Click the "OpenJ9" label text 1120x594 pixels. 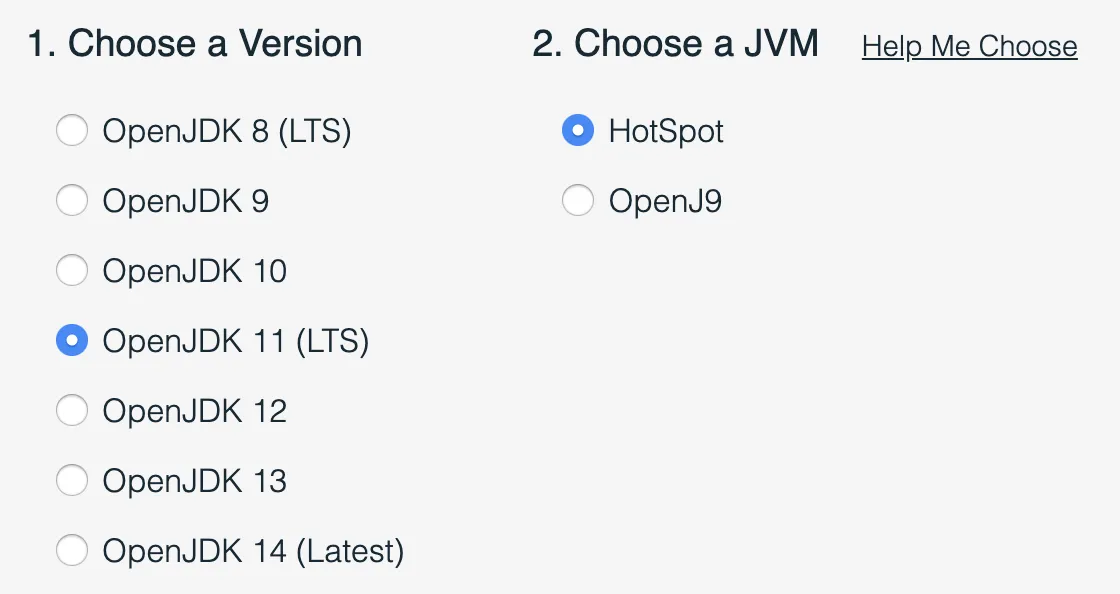click(665, 201)
